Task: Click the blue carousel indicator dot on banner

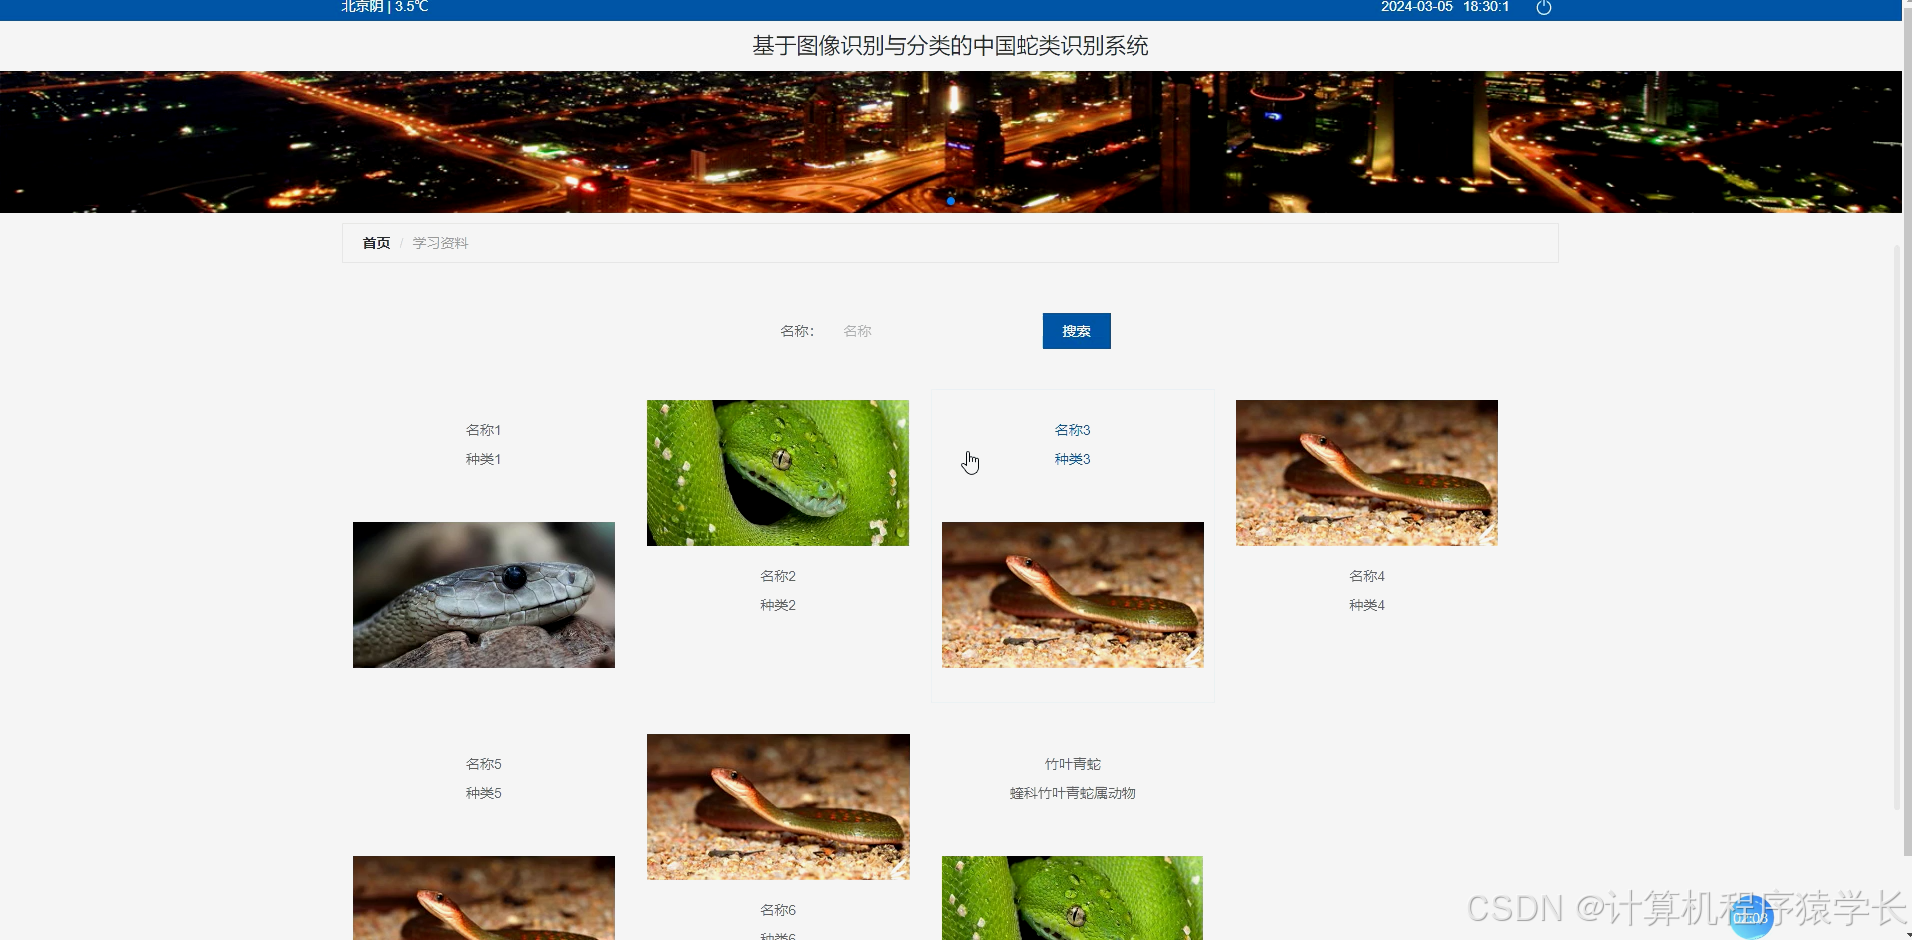Action: point(950,201)
